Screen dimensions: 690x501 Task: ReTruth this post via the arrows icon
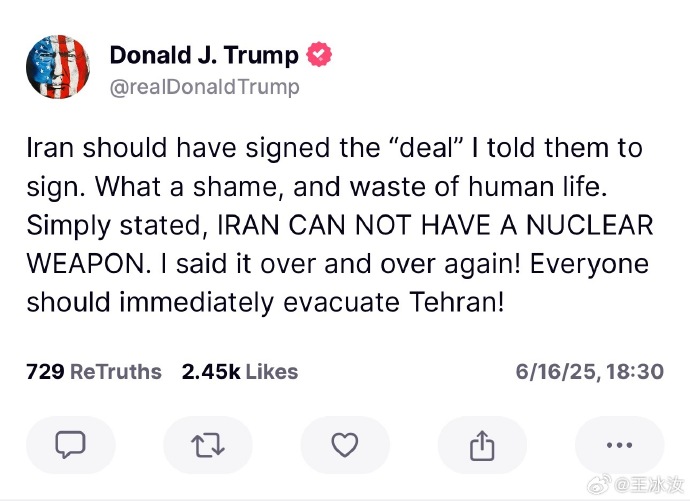tap(207, 444)
